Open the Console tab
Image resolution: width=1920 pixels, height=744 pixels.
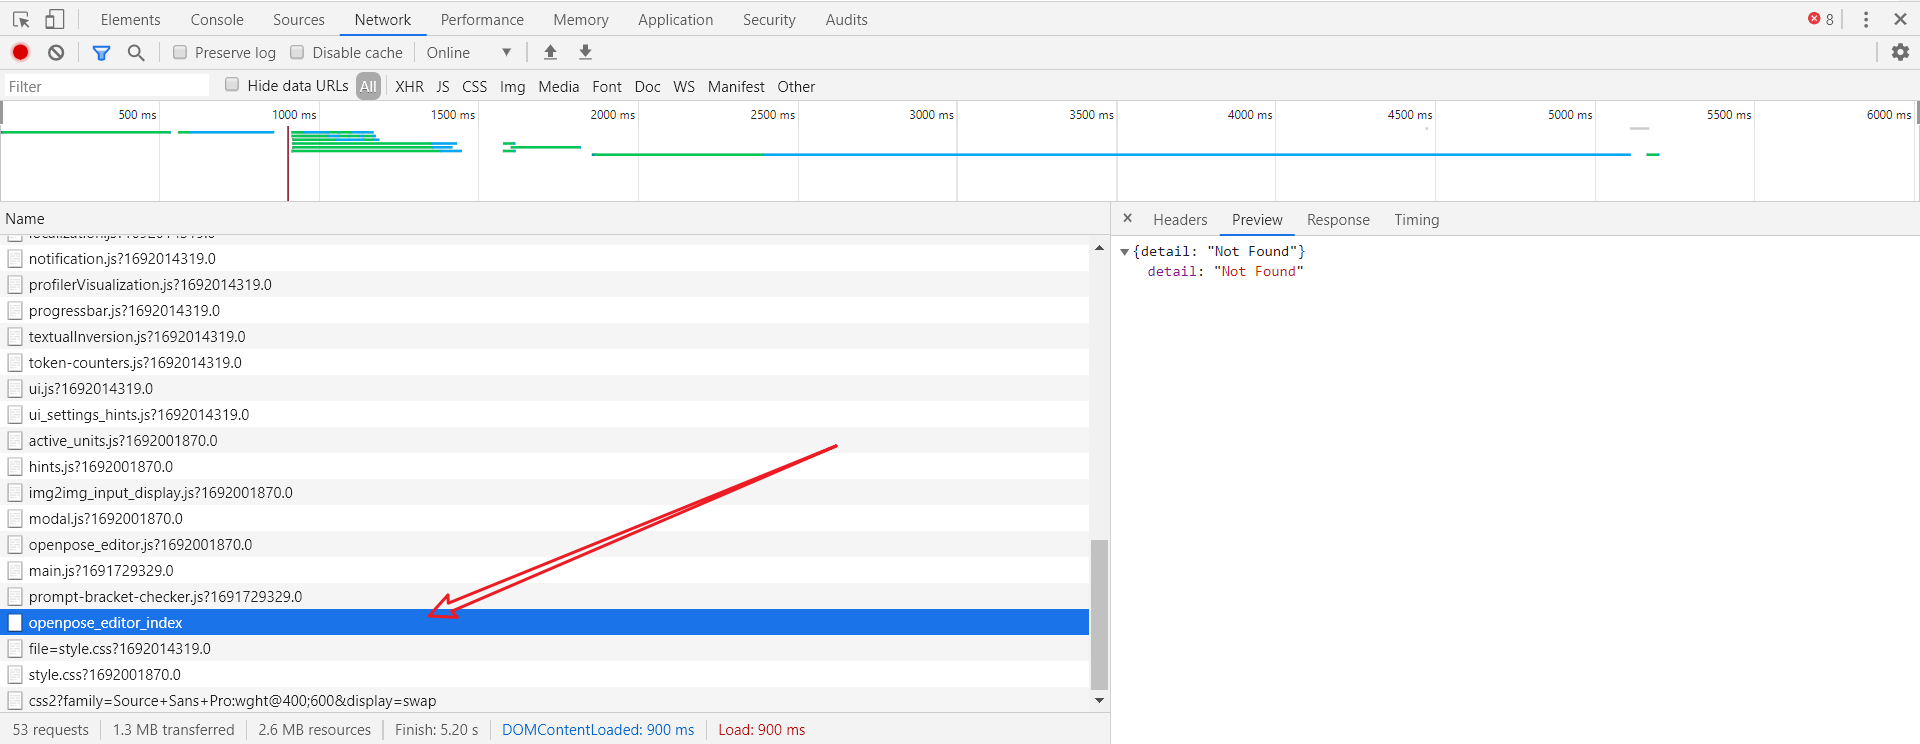pyautogui.click(x=217, y=19)
